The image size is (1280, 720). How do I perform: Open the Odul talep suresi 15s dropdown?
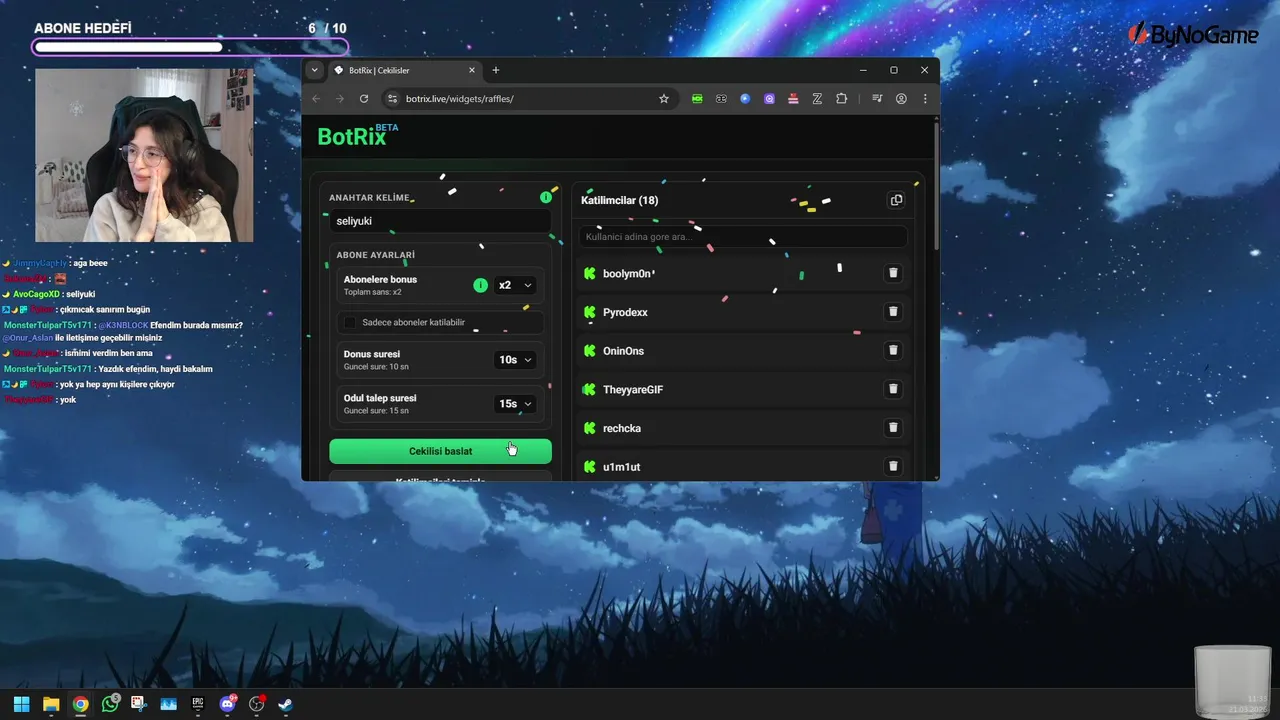tap(515, 404)
